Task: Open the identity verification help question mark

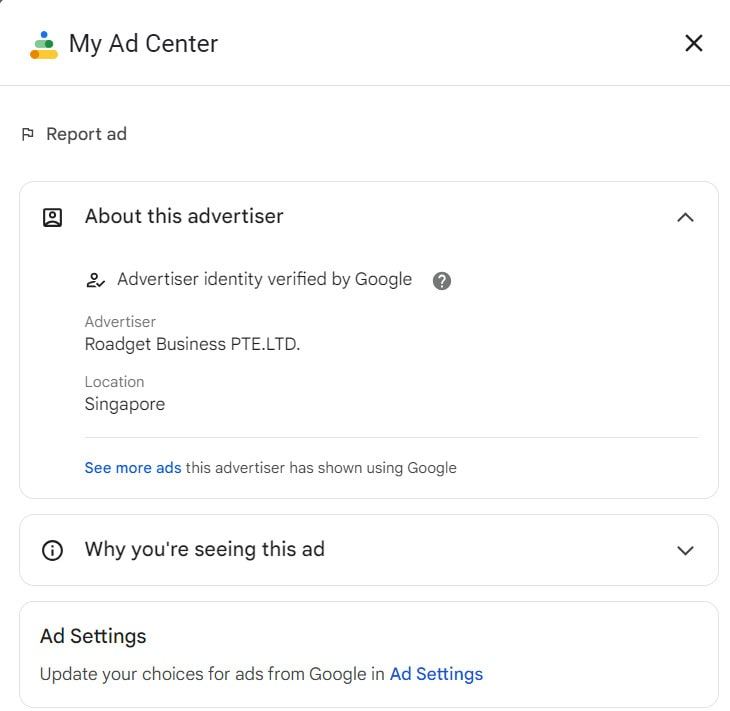Action: coord(442,280)
